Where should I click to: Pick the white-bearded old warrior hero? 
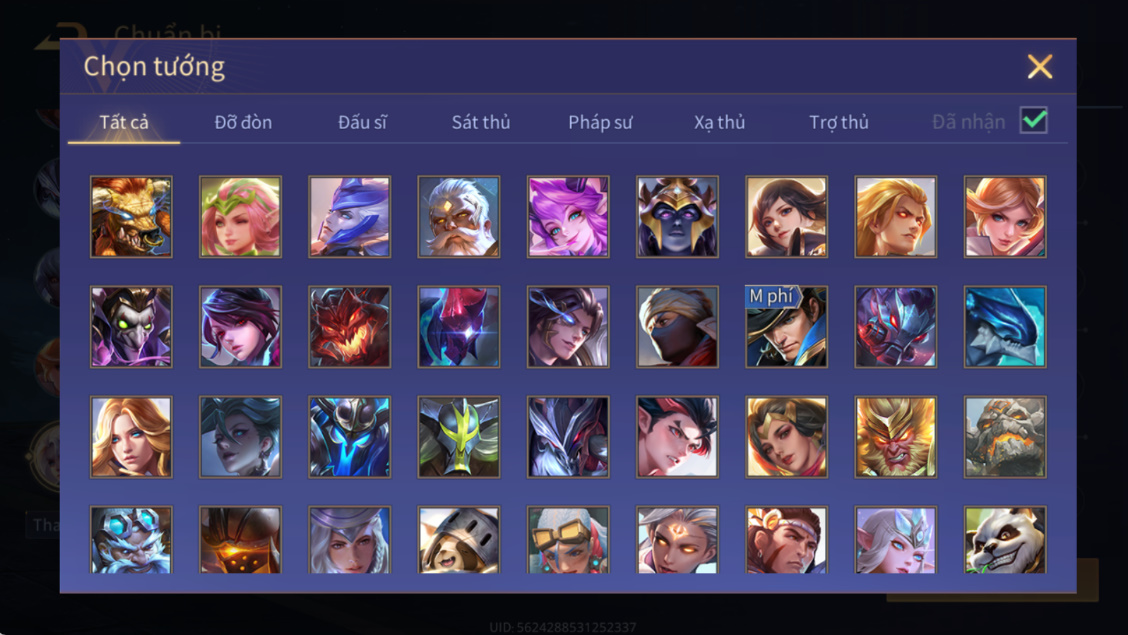pos(459,216)
